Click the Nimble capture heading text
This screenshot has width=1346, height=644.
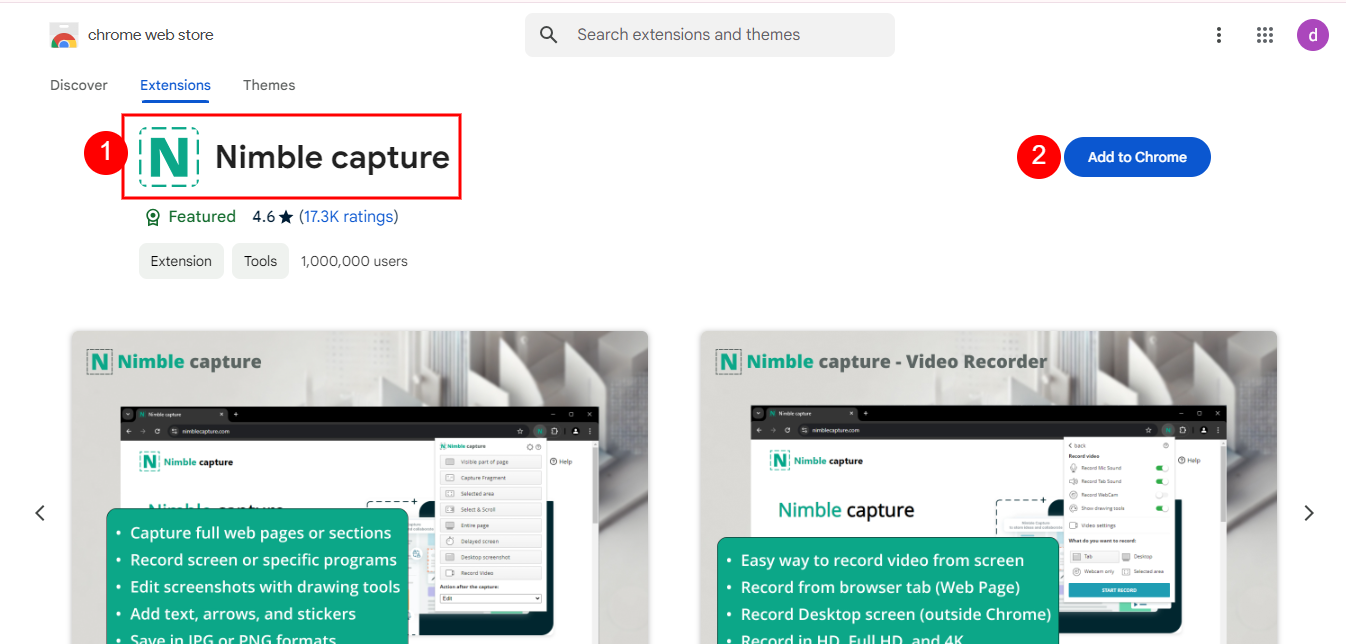332,157
